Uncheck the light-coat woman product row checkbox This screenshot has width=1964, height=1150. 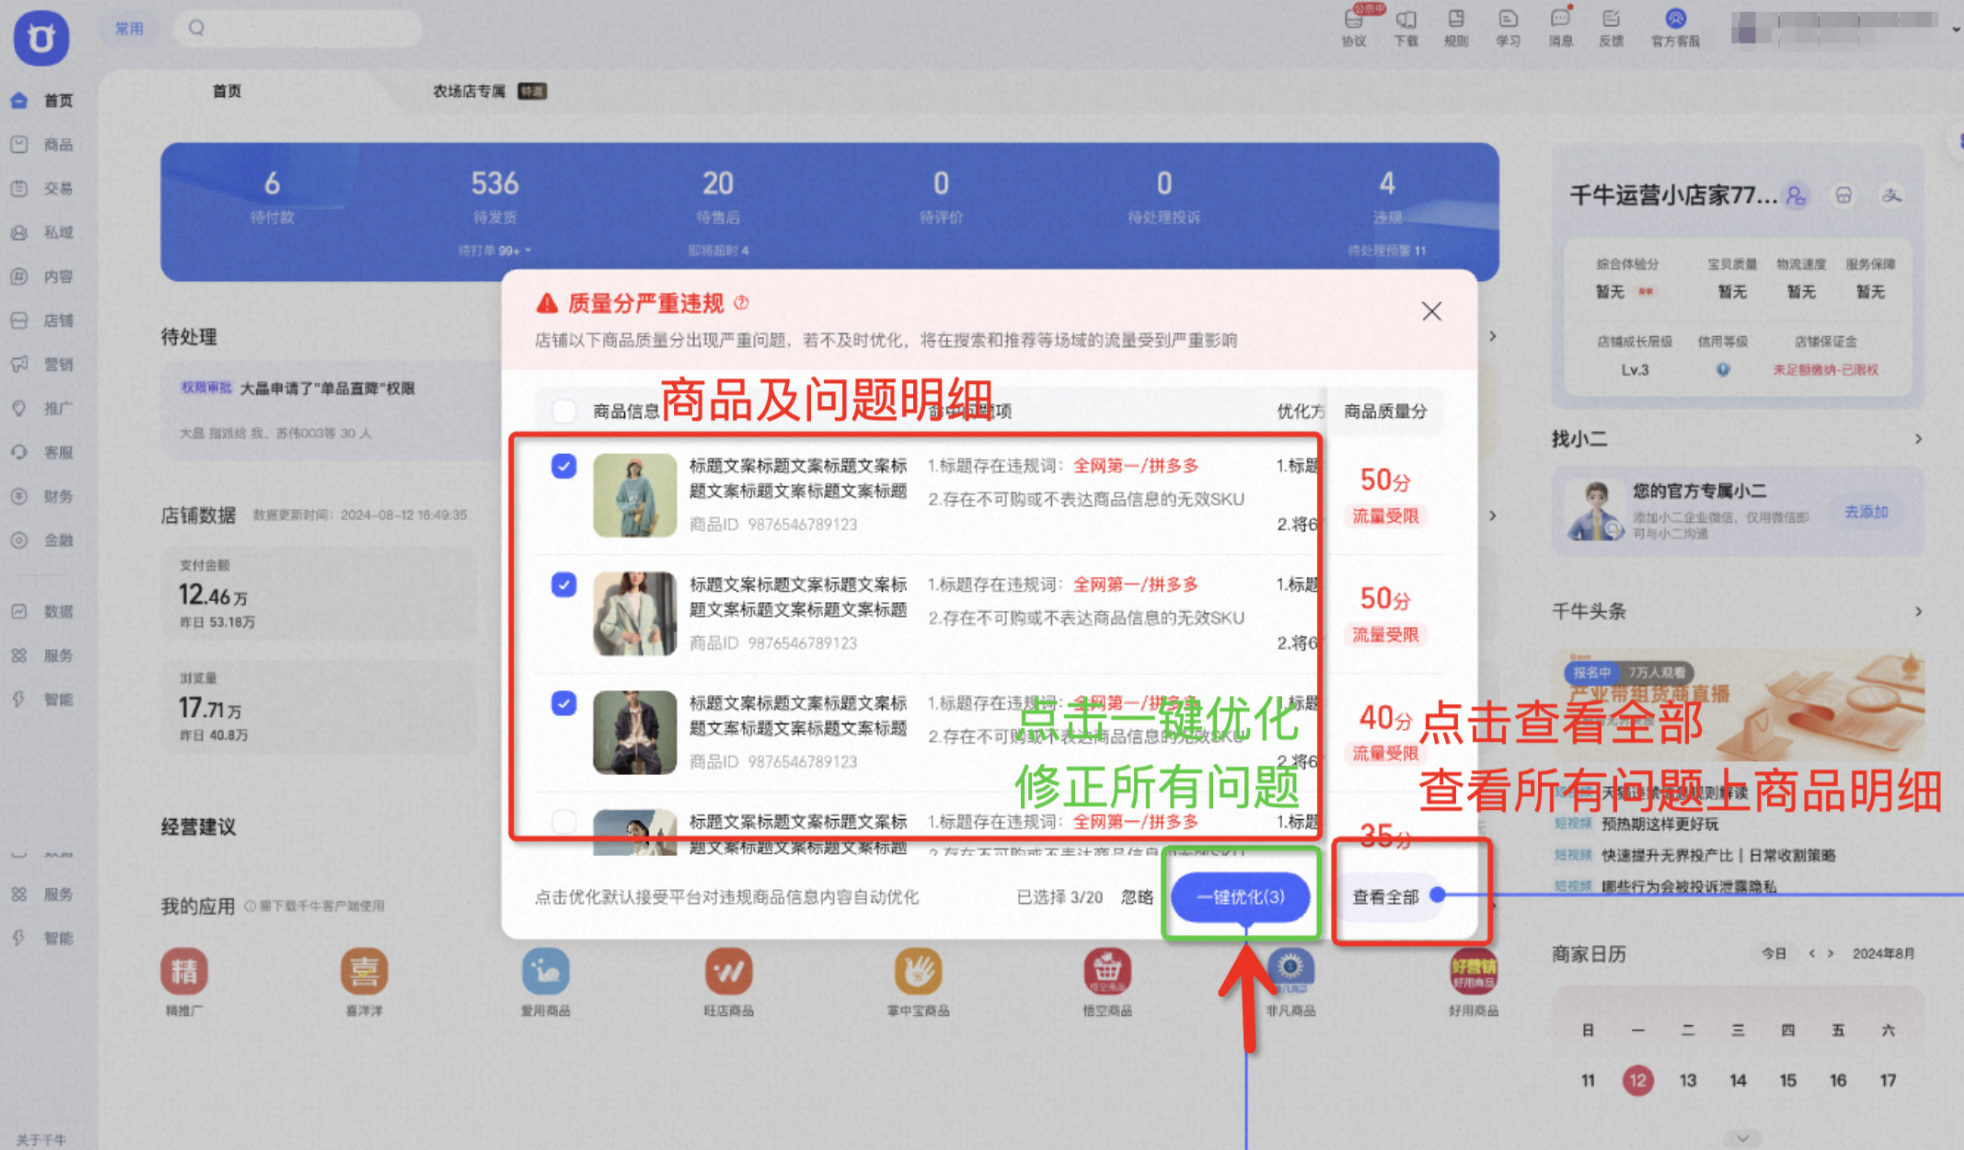coord(564,585)
